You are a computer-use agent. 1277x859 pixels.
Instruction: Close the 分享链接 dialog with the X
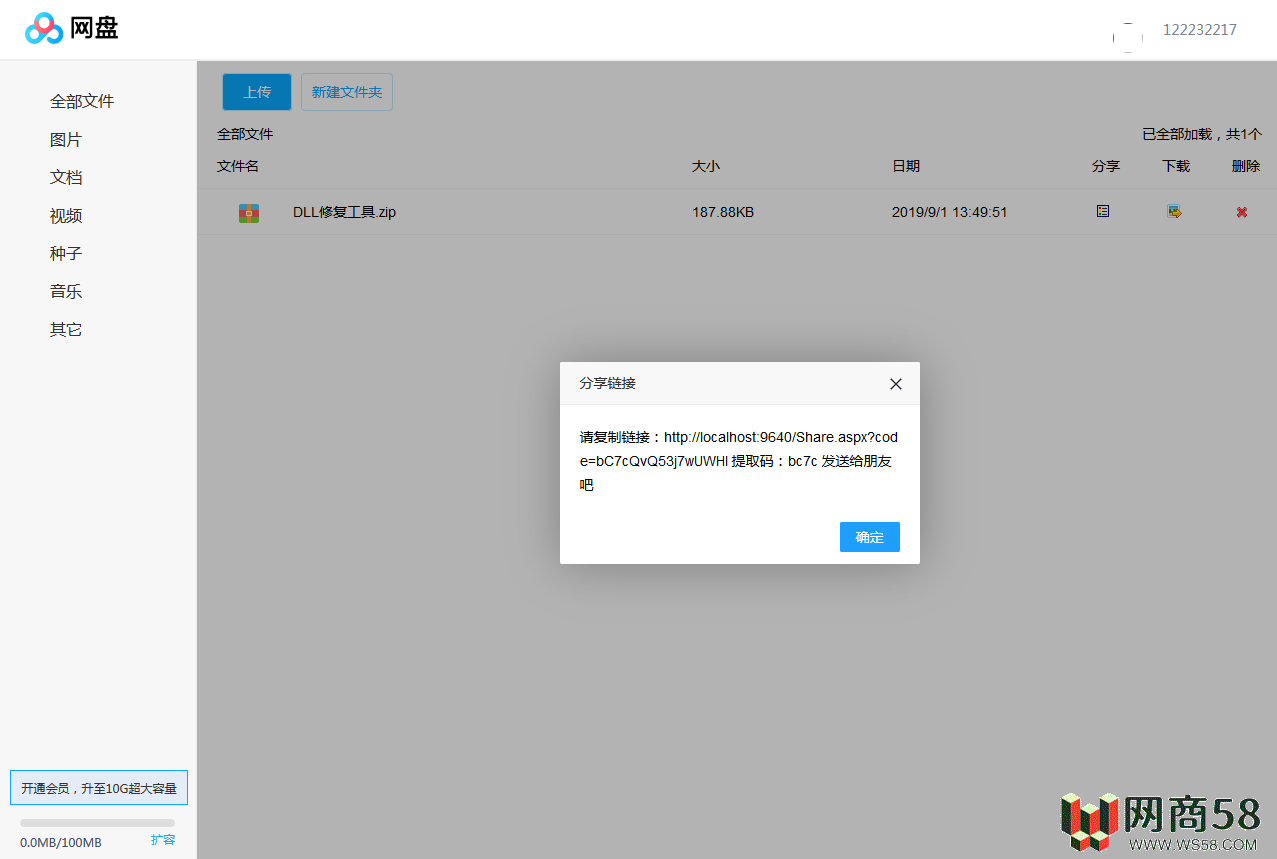[896, 384]
